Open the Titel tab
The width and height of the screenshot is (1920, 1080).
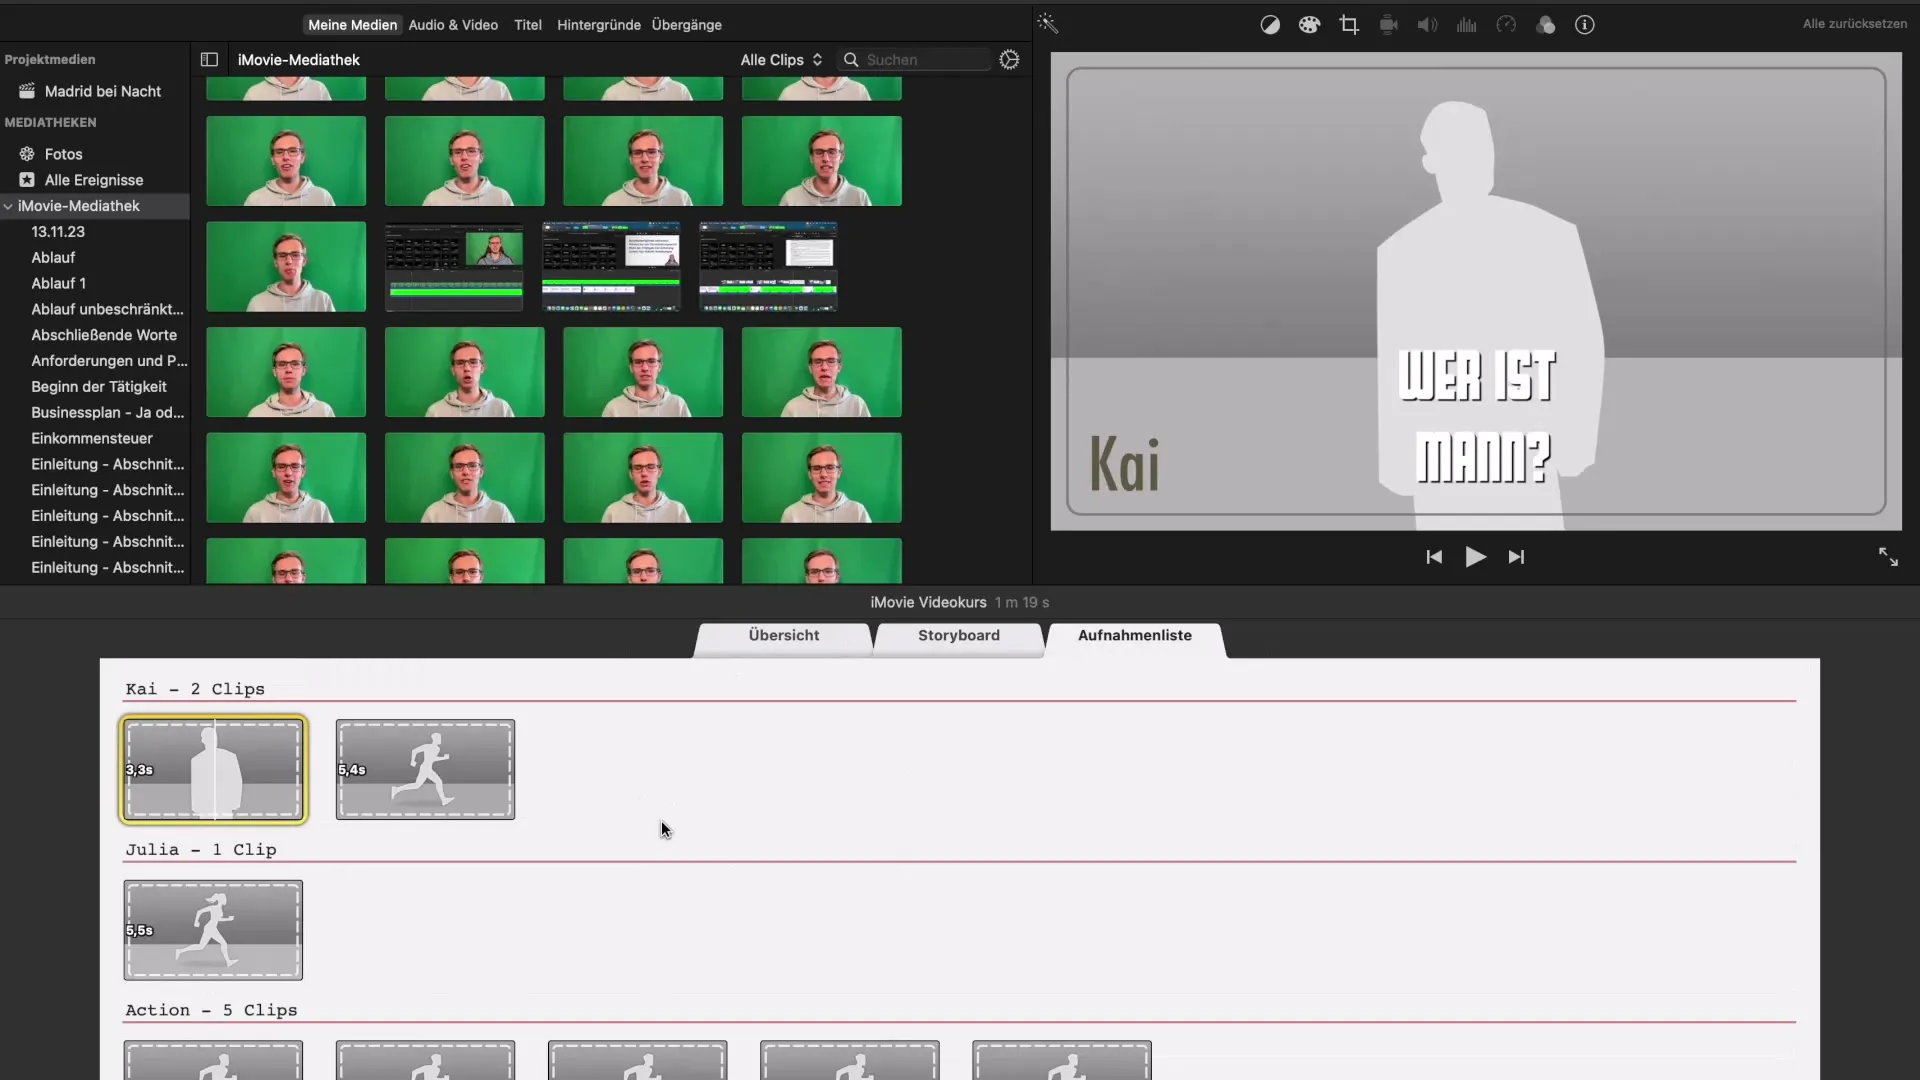coord(528,25)
